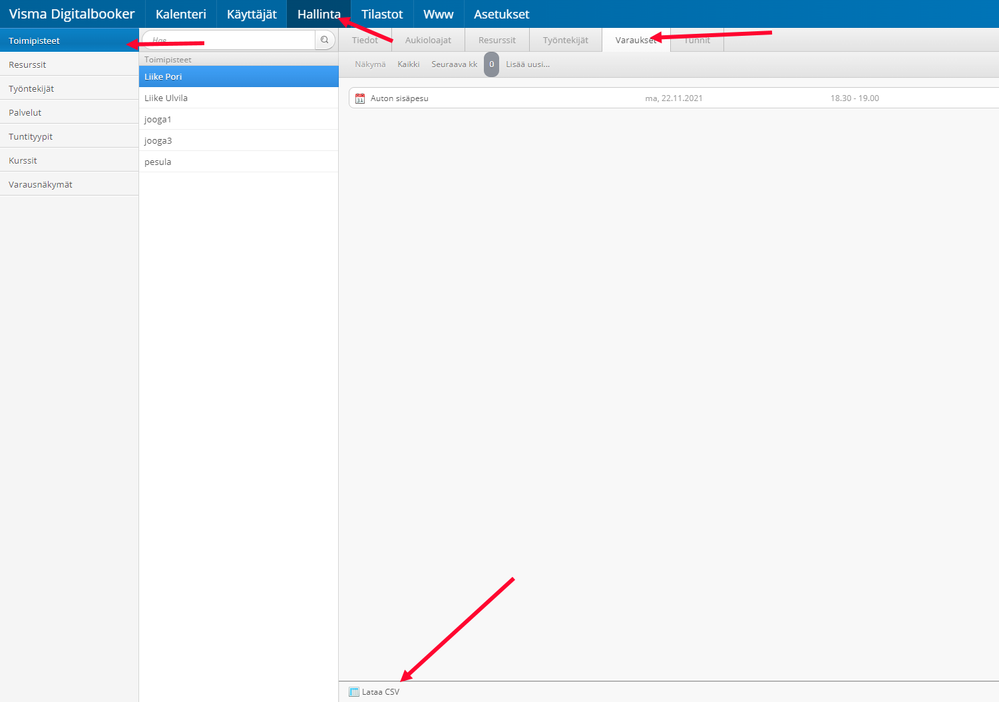Switch to the Työntekijät tab

[566, 39]
